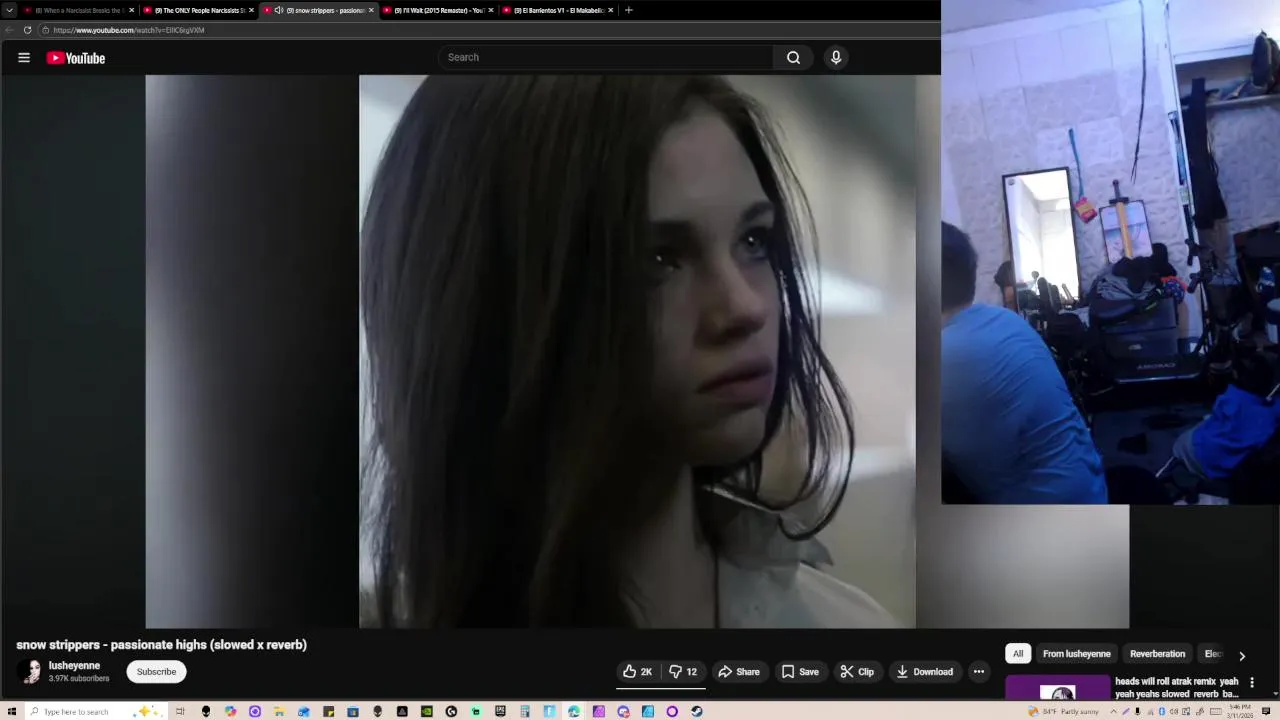Switch to 'The ONLY People Narcissists' tab

click(x=198, y=10)
